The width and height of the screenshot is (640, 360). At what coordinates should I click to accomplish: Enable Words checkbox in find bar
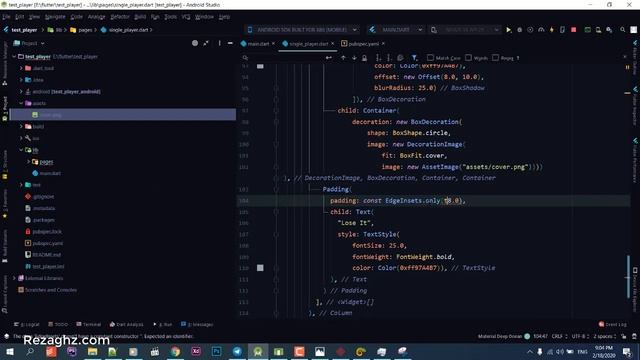tap(468, 58)
